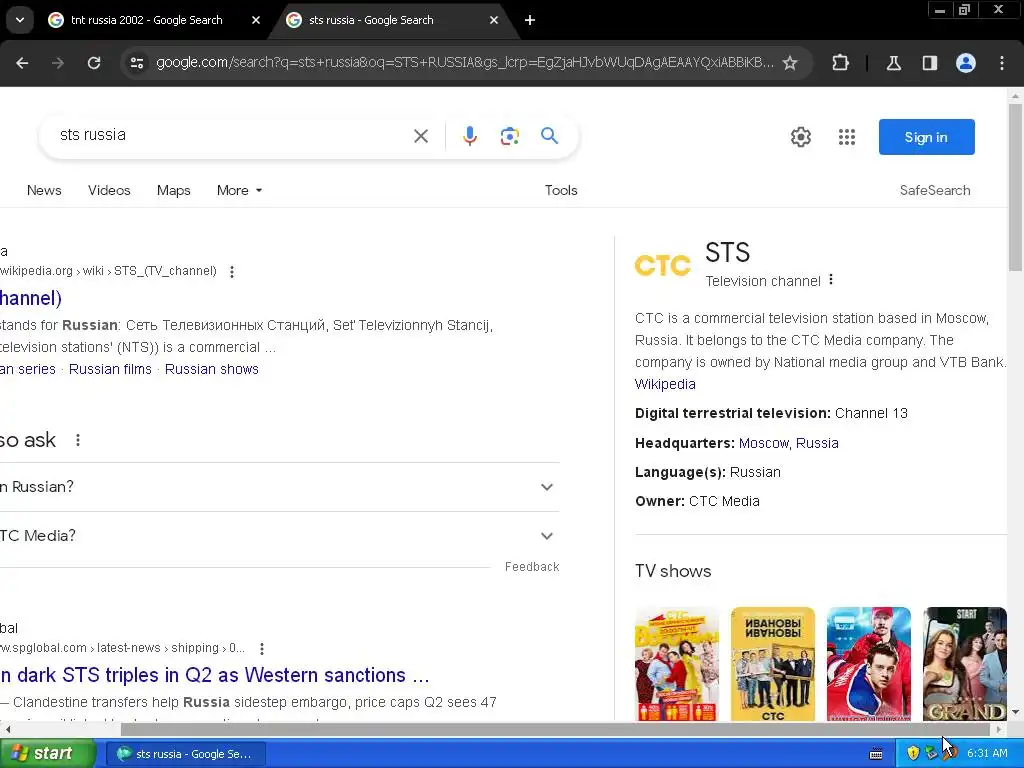Open knowledge panel more options dots
This screenshot has width=1024, height=768.
(x=831, y=280)
